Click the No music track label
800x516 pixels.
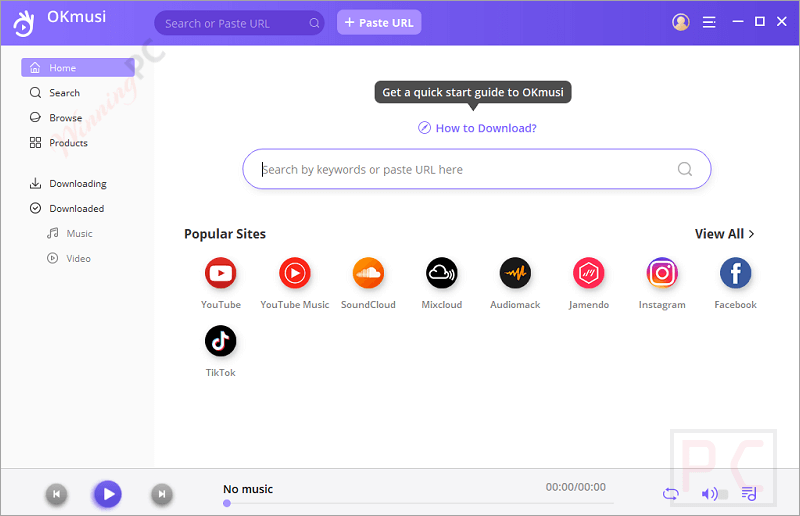[x=248, y=489]
